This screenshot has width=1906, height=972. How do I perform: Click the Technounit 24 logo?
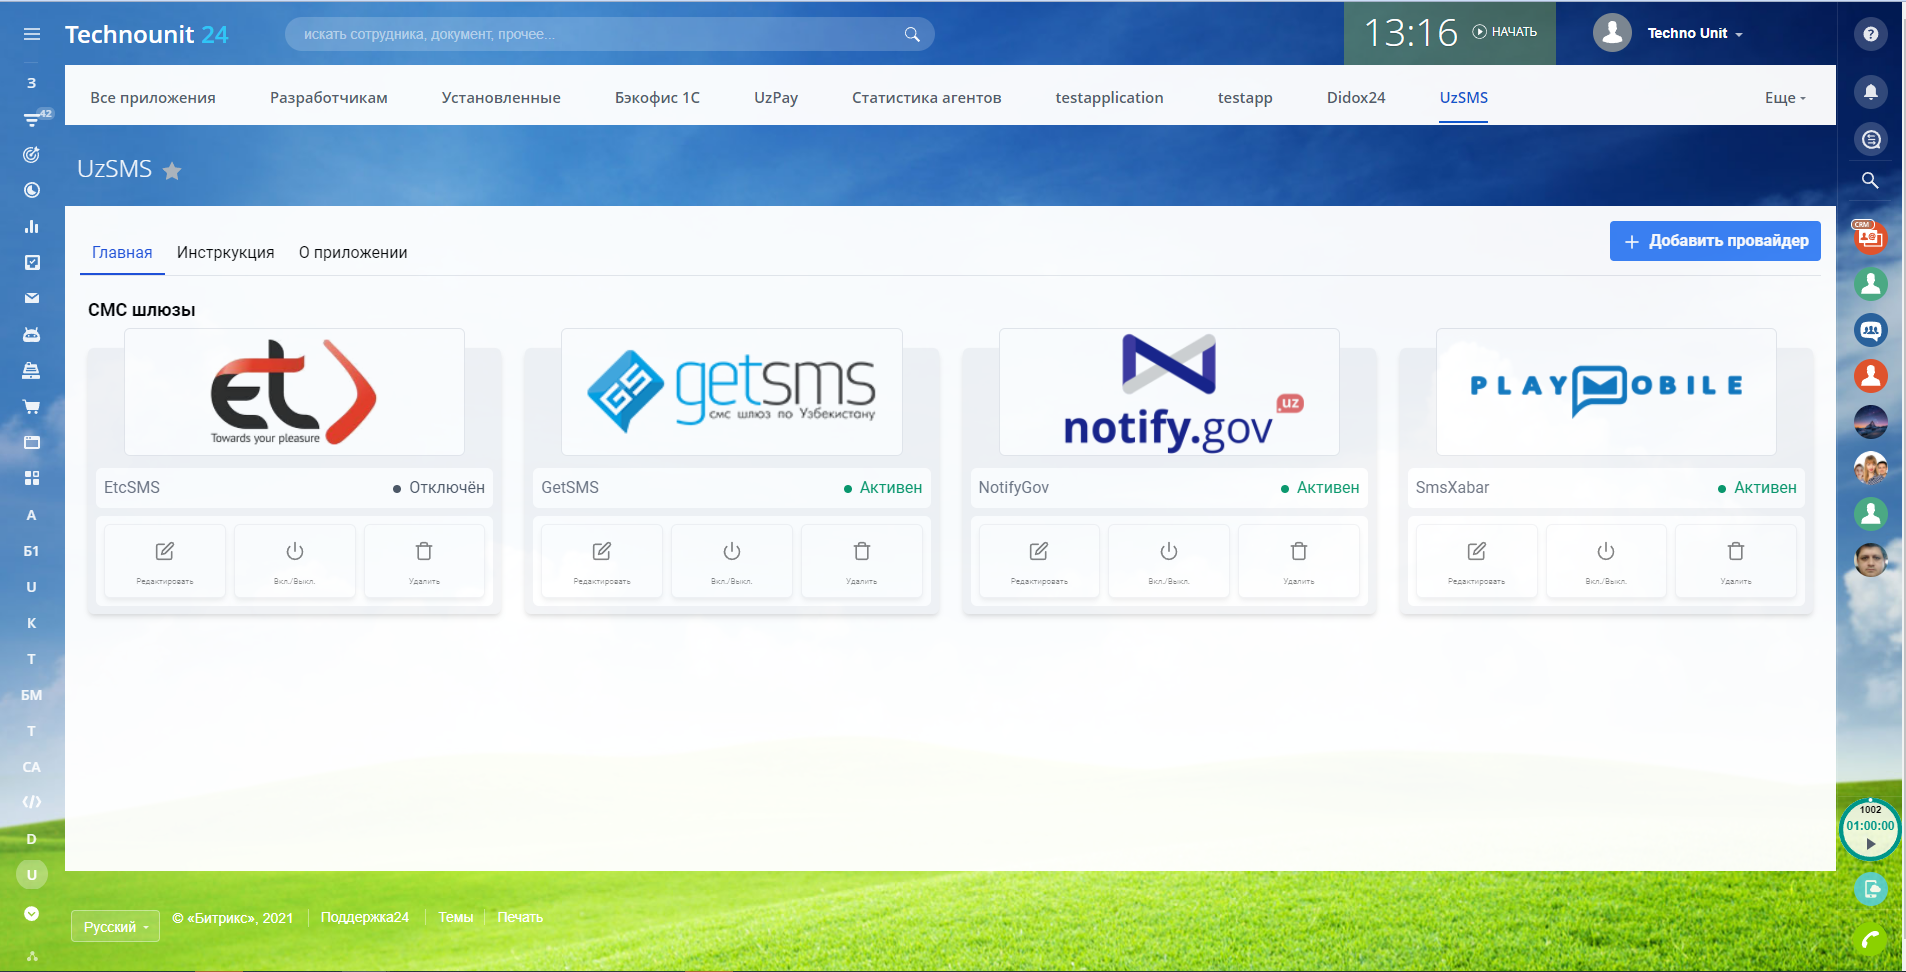point(147,34)
